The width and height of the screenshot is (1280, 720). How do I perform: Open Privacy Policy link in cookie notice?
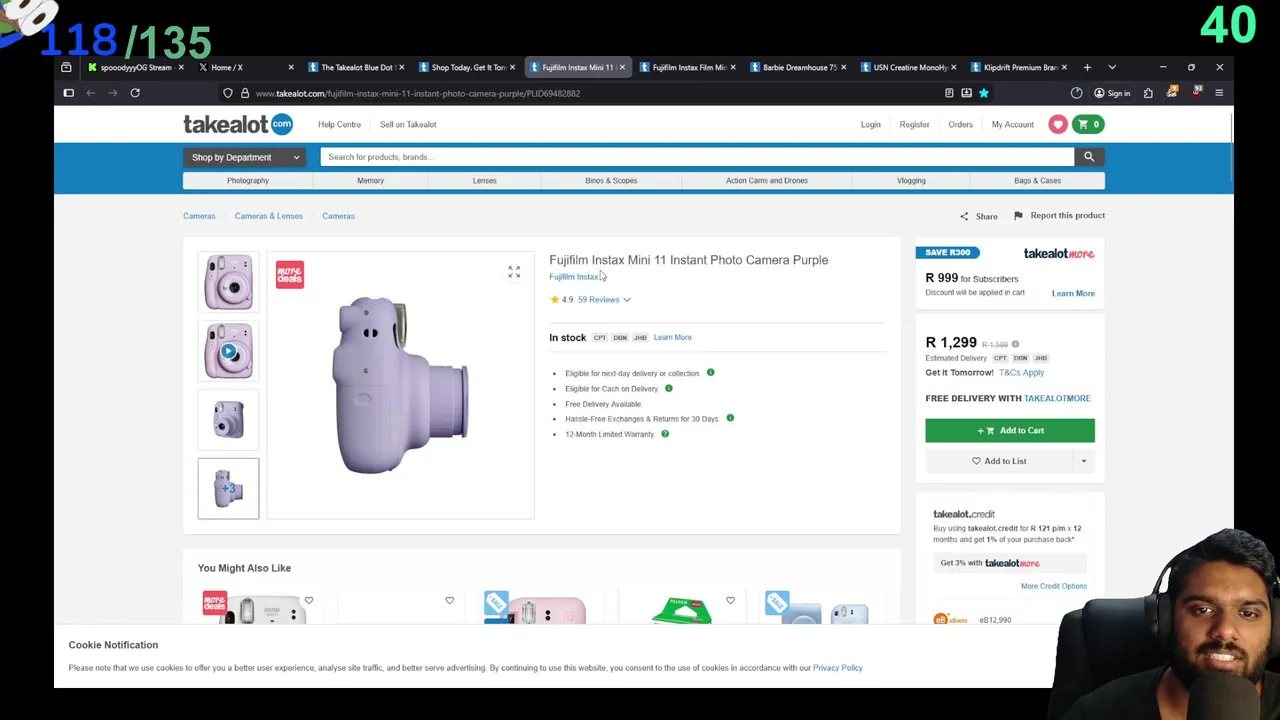click(x=837, y=667)
